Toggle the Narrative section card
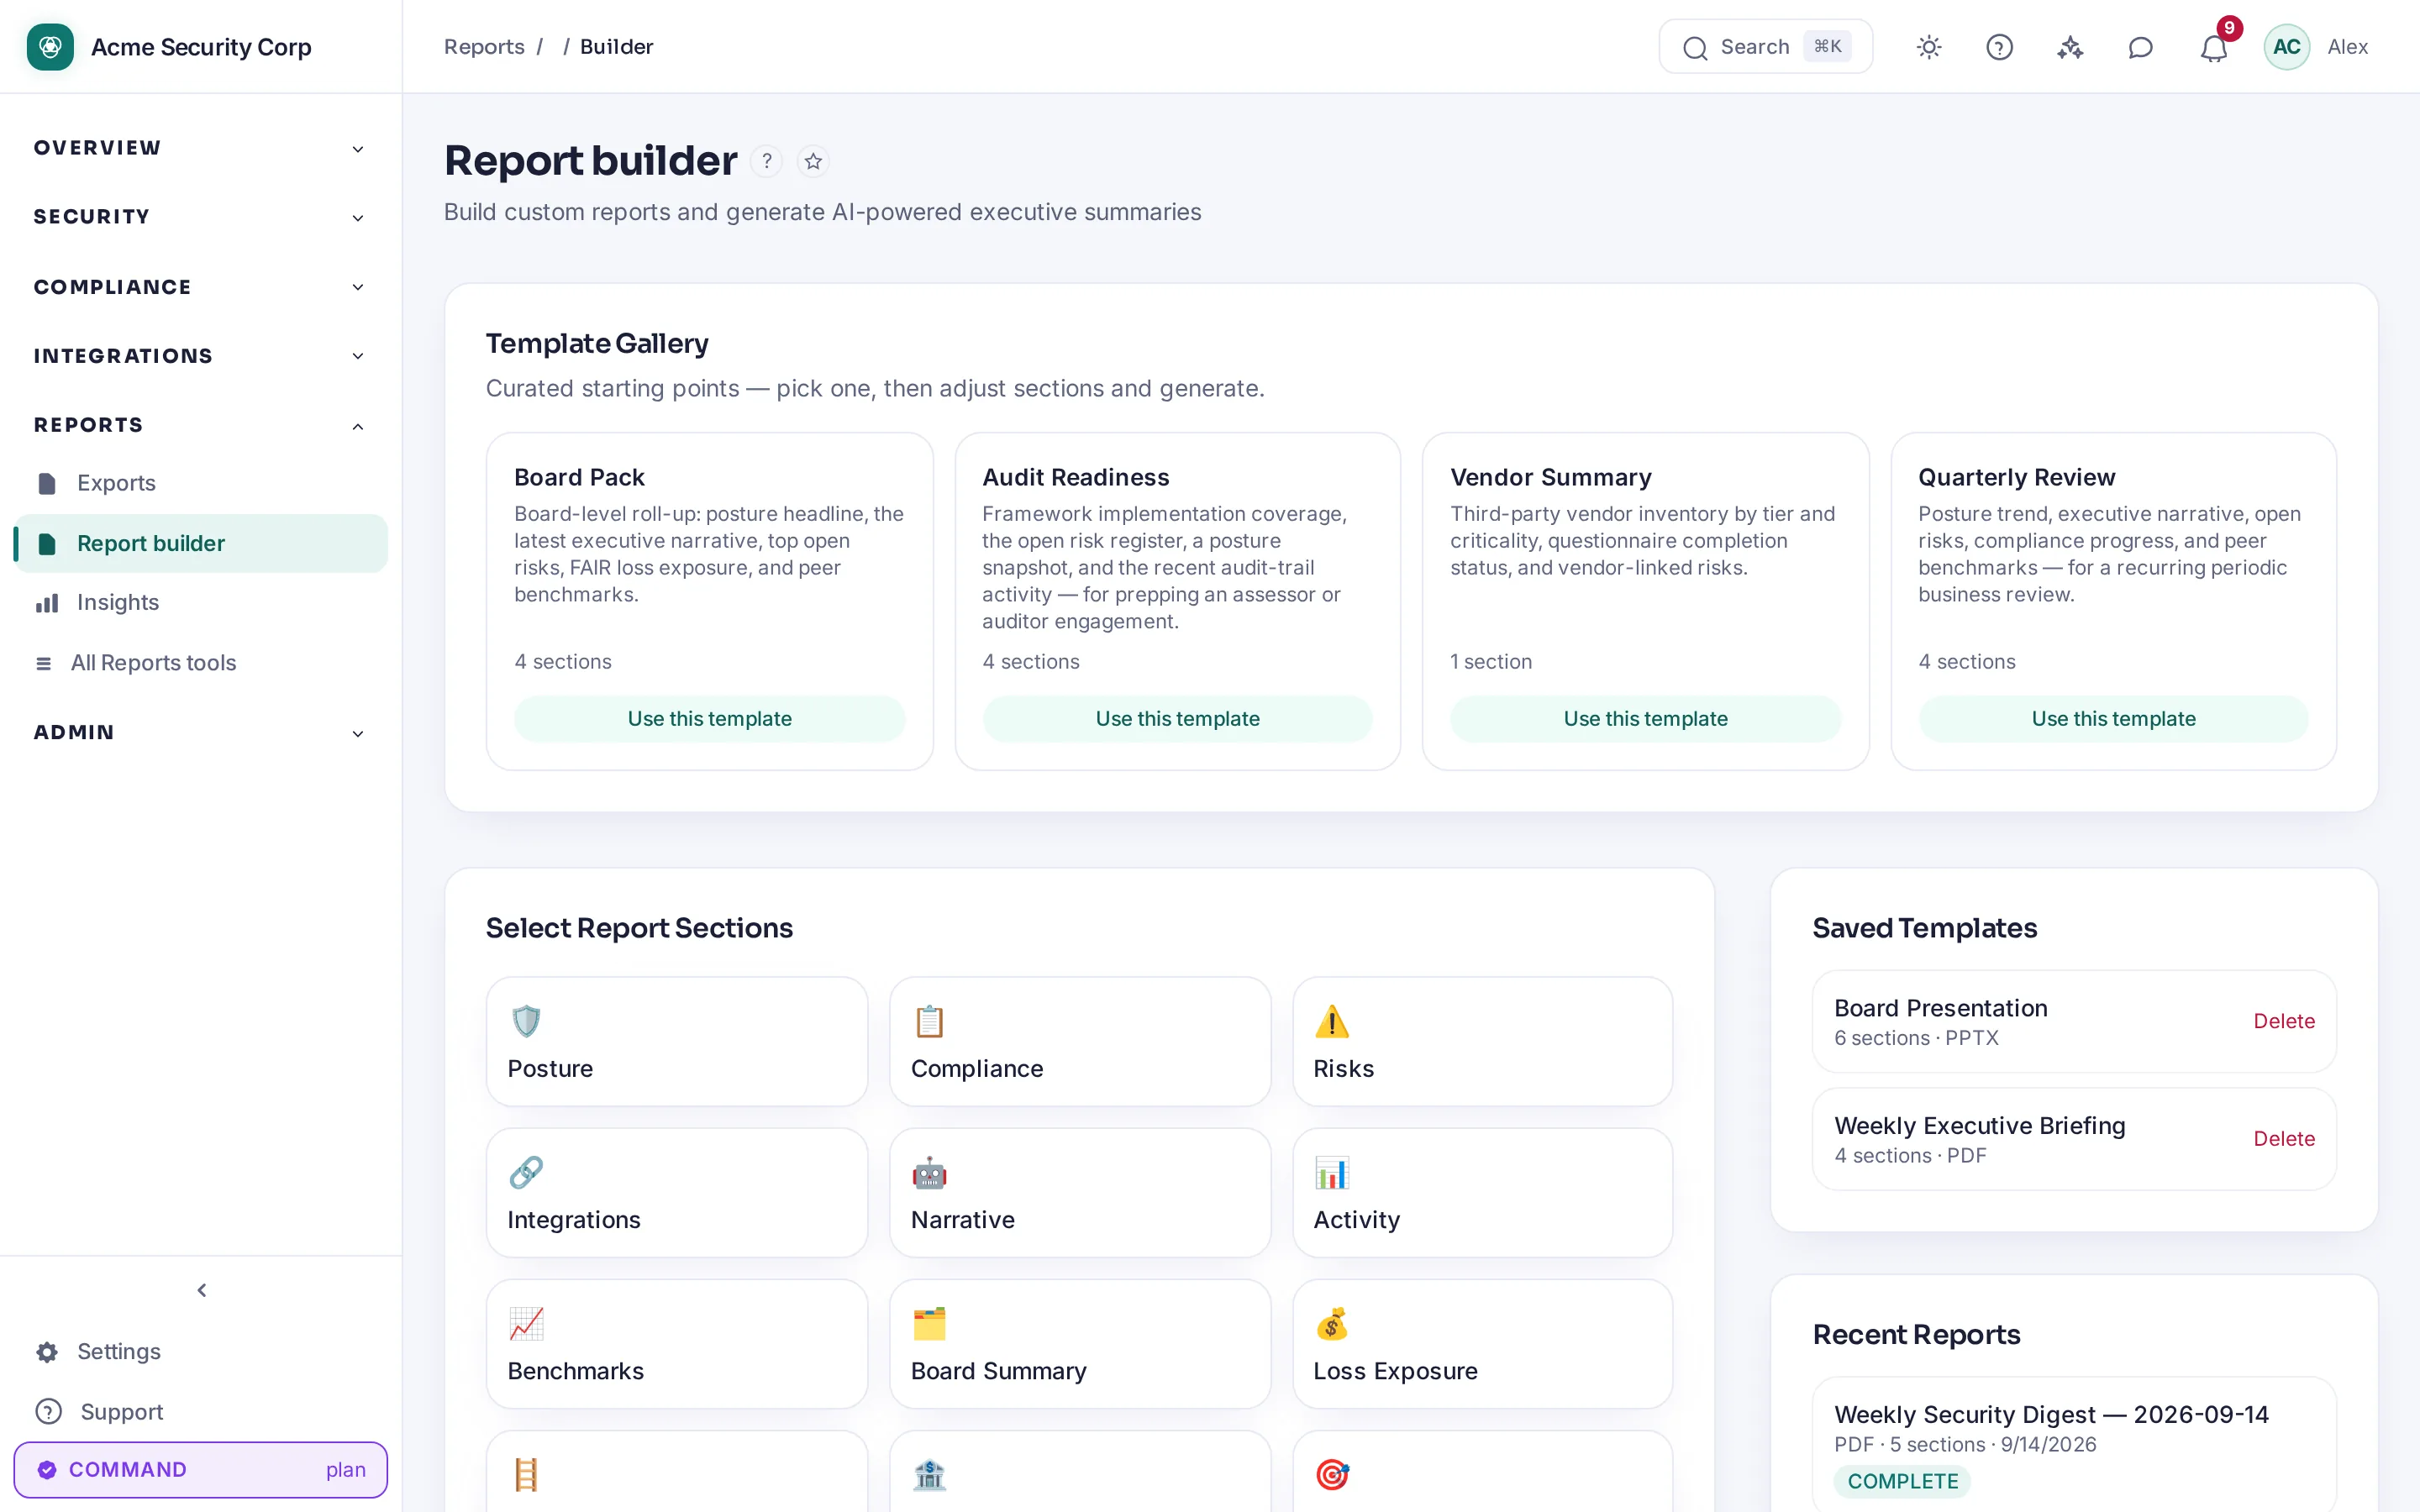The image size is (2420, 1512). click(x=1080, y=1192)
